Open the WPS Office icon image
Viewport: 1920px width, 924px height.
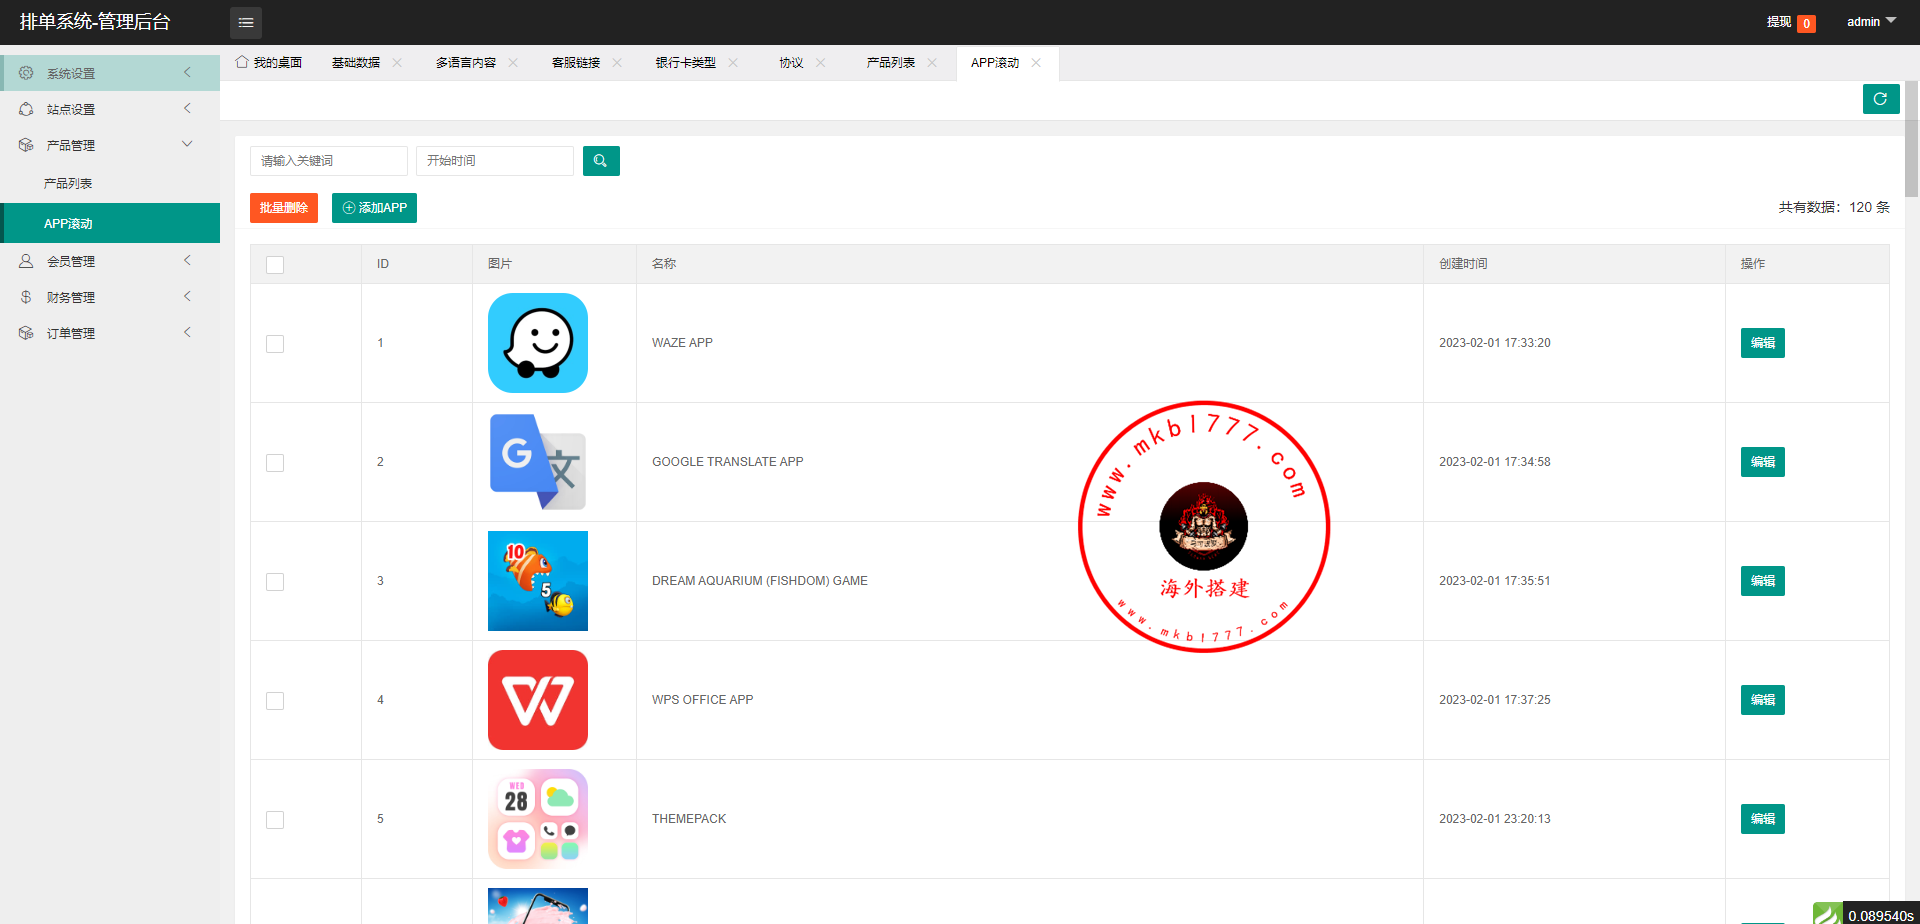pyautogui.click(x=538, y=700)
